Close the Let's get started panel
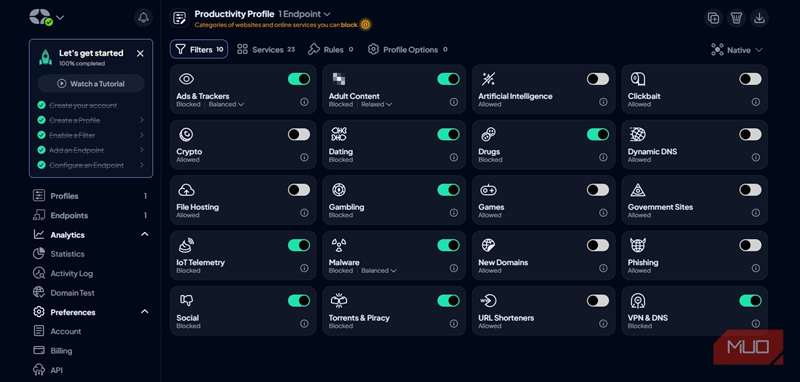The height and width of the screenshot is (382, 800). click(x=140, y=53)
